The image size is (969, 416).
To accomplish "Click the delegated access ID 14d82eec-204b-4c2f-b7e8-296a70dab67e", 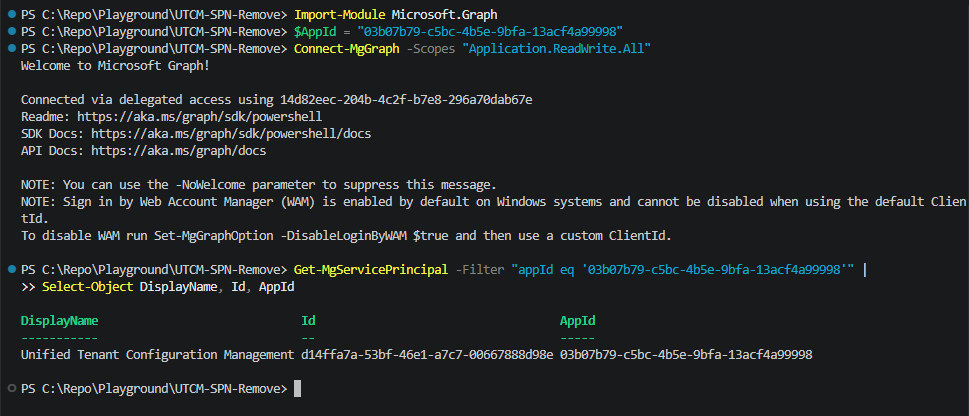I will tap(405, 100).
